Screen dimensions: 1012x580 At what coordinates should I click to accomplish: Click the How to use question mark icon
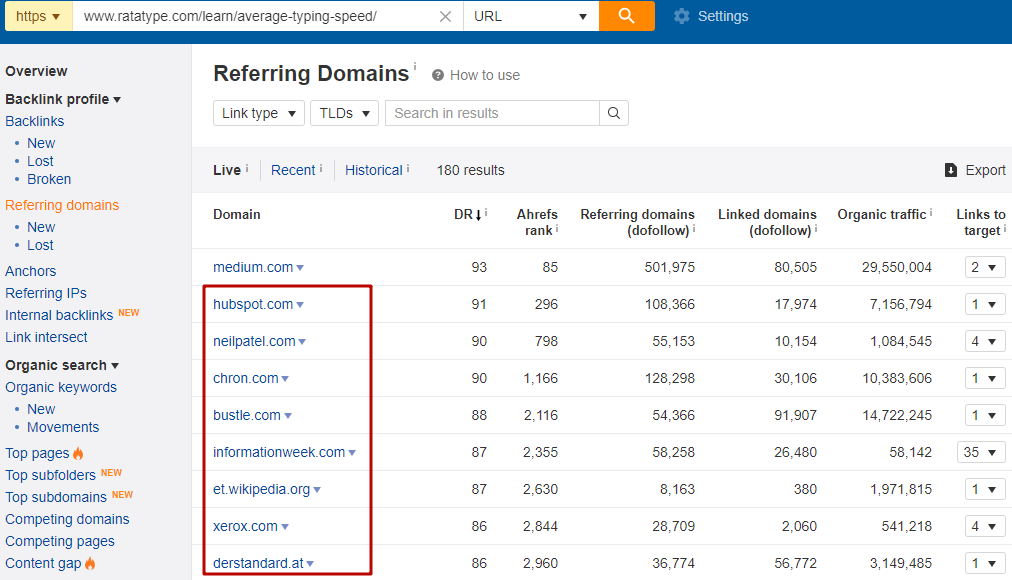(438, 75)
